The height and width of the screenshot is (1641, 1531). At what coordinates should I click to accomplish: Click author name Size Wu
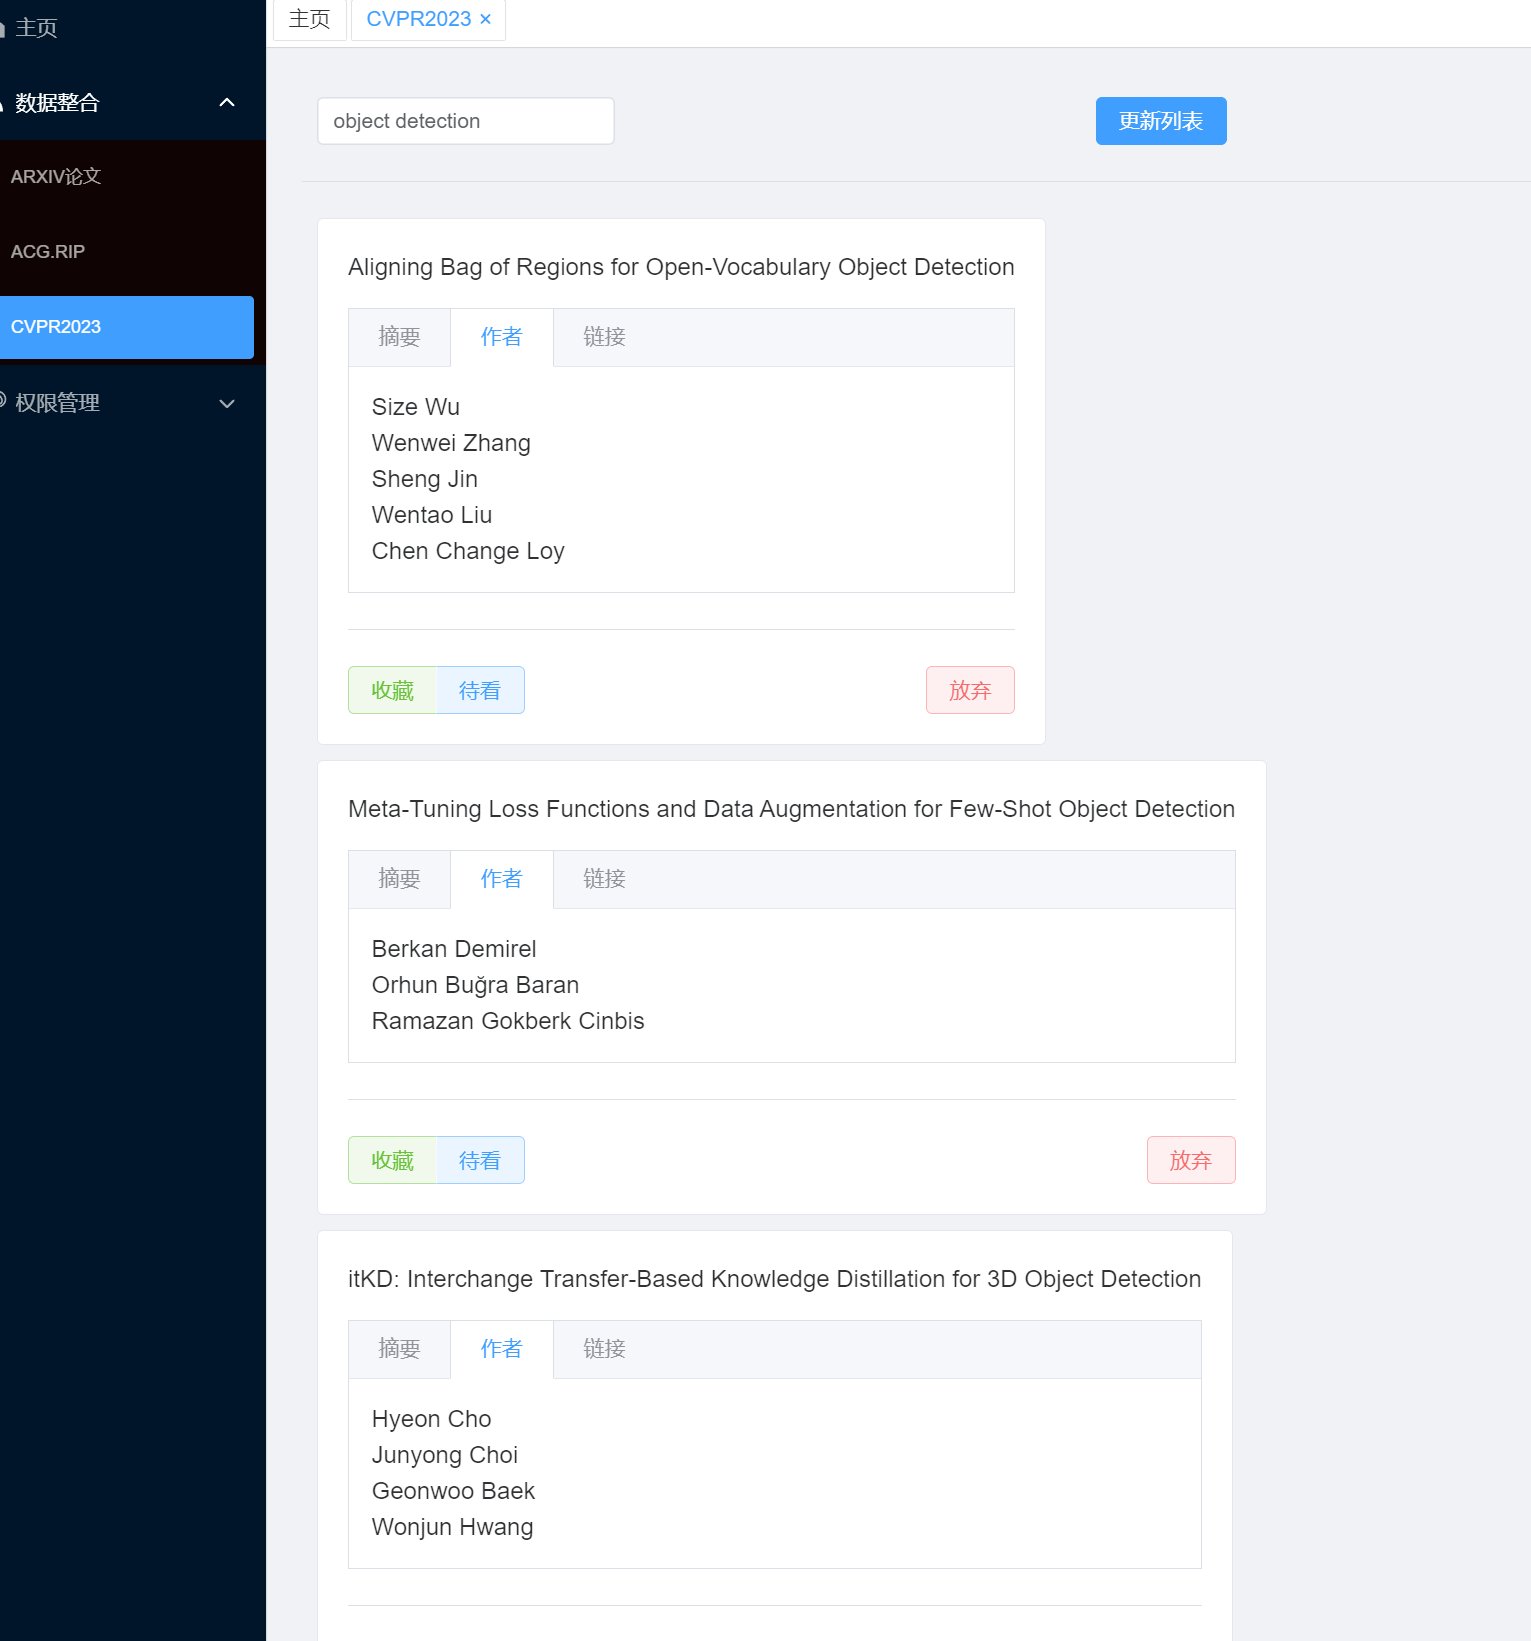tap(416, 407)
